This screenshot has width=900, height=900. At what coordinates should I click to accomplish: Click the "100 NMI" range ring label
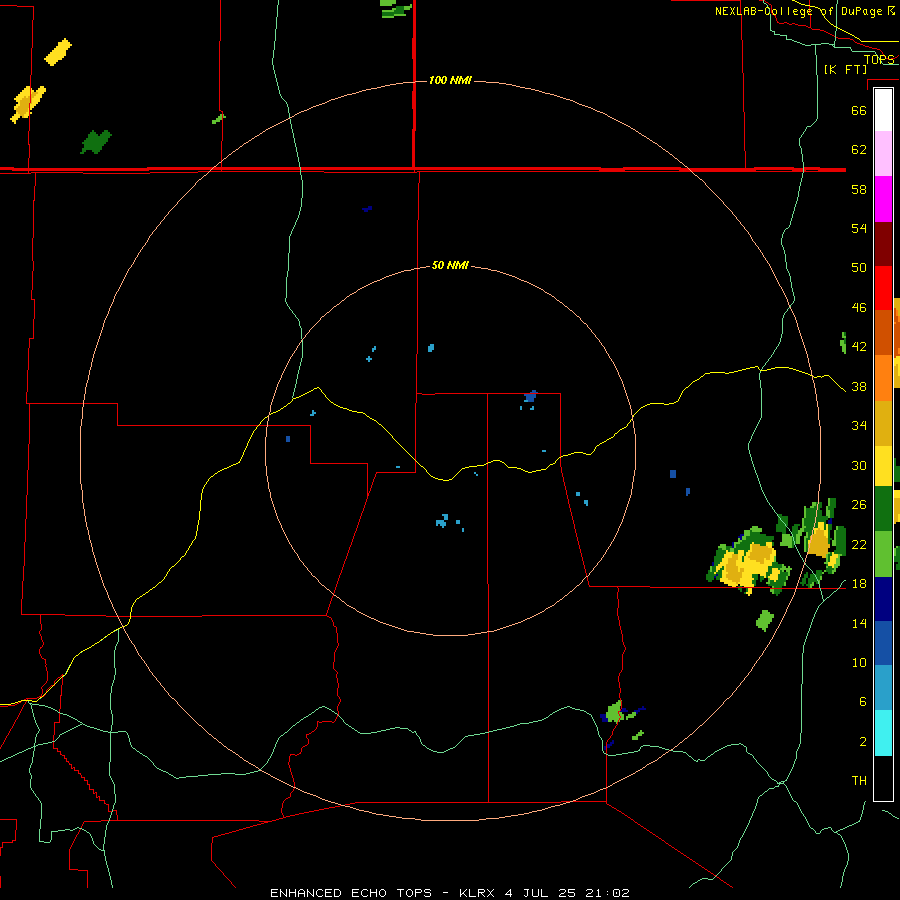pyautogui.click(x=450, y=80)
